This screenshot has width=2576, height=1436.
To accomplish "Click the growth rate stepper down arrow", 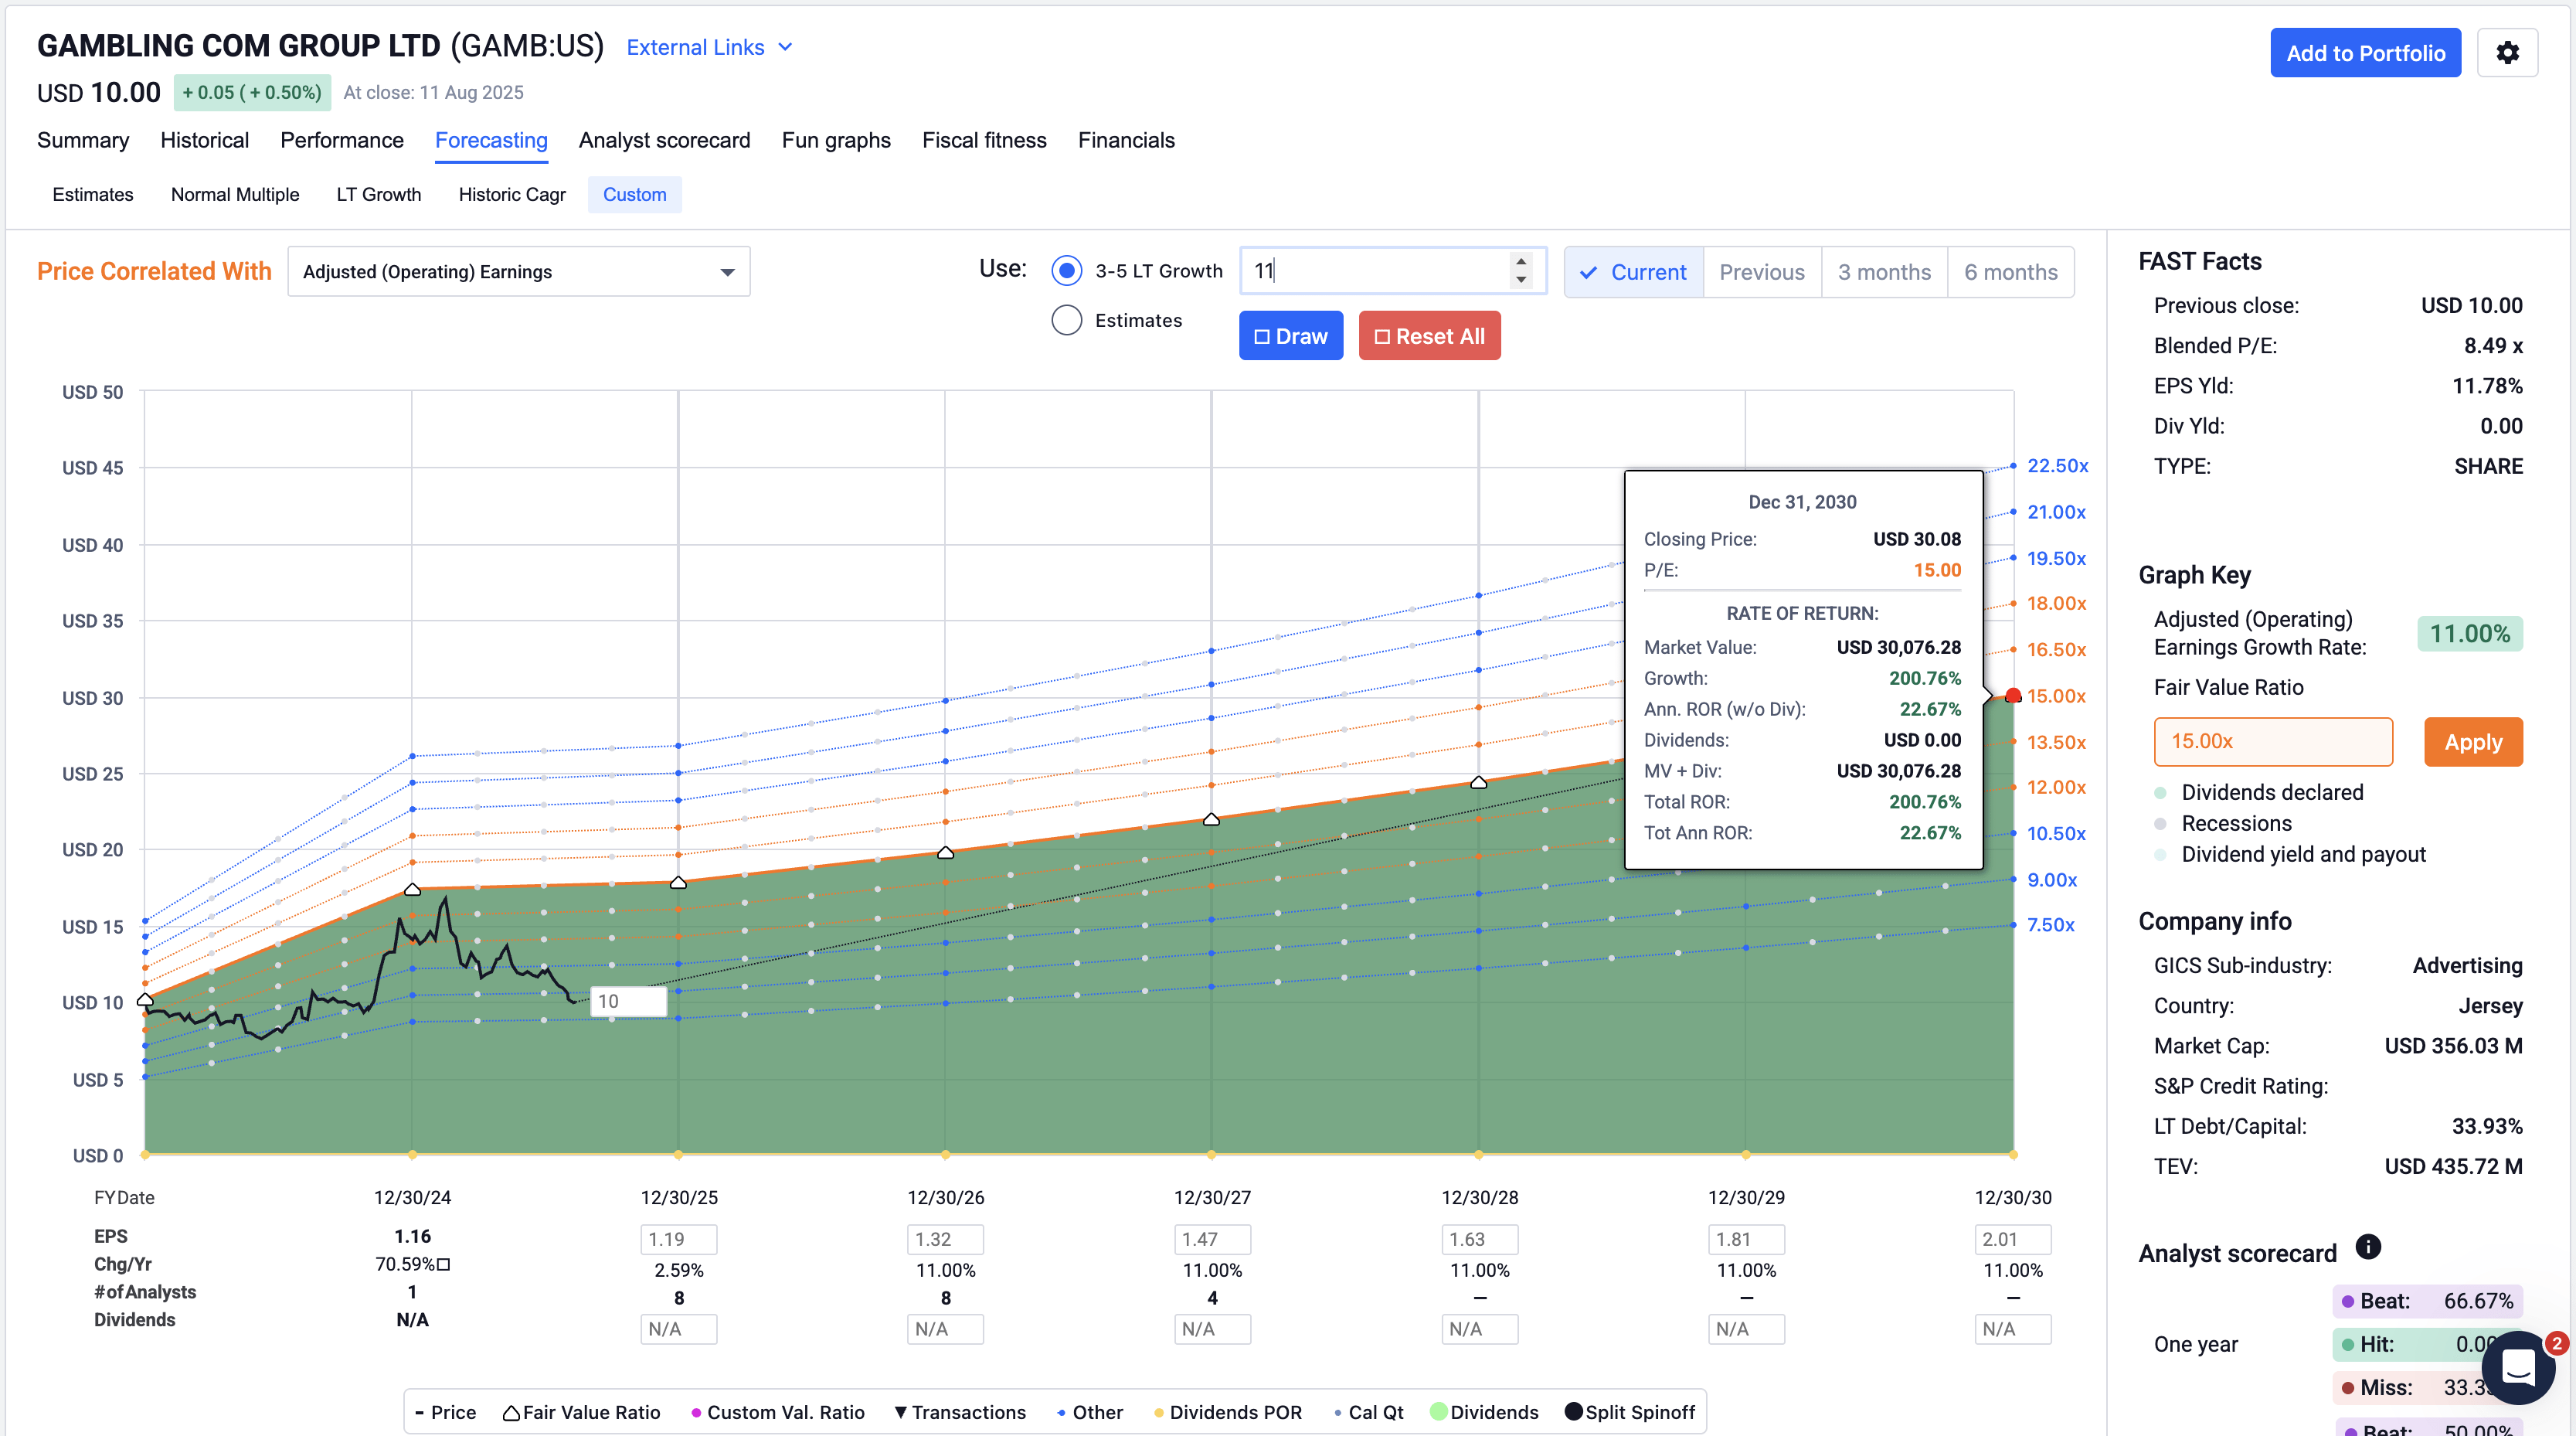I will pyautogui.click(x=1521, y=280).
